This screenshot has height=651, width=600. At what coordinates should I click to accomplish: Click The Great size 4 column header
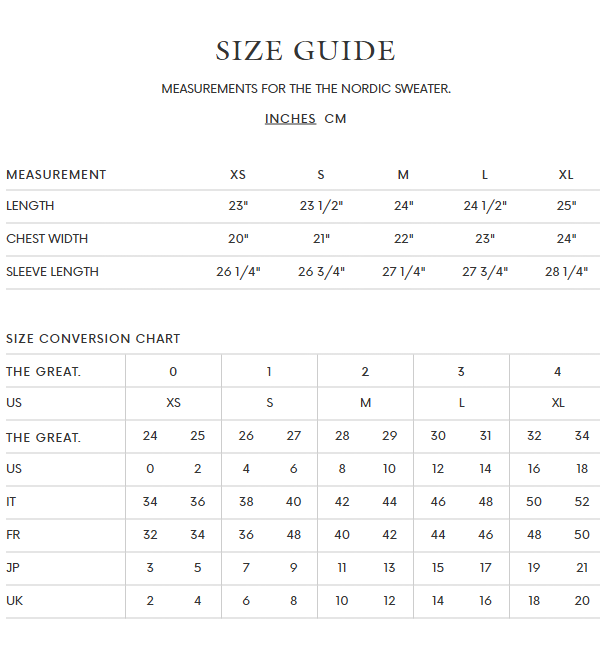pyautogui.click(x=557, y=372)
